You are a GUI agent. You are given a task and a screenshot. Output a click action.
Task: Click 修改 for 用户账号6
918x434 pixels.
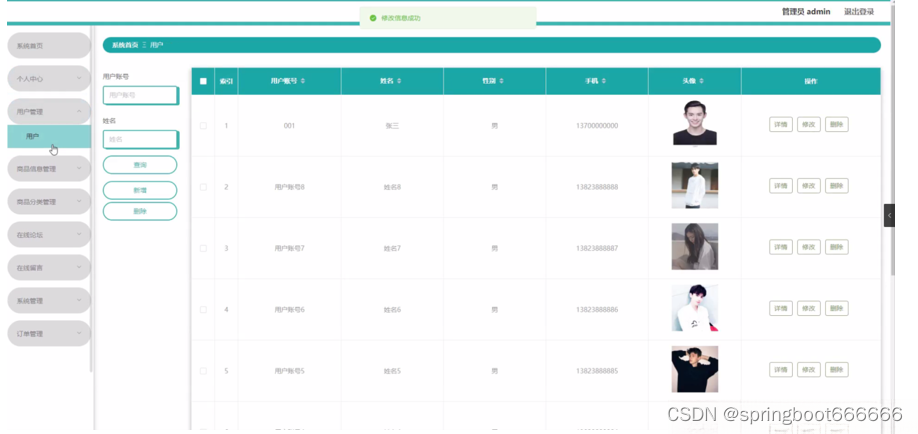809,308
